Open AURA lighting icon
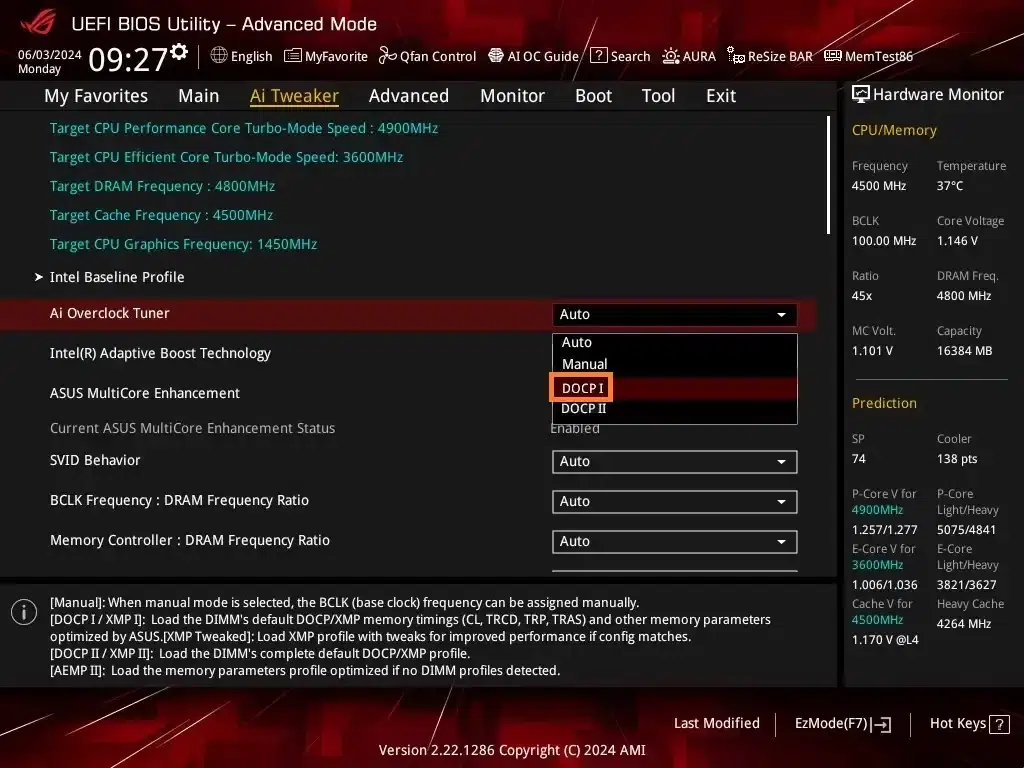 point(671,56)
